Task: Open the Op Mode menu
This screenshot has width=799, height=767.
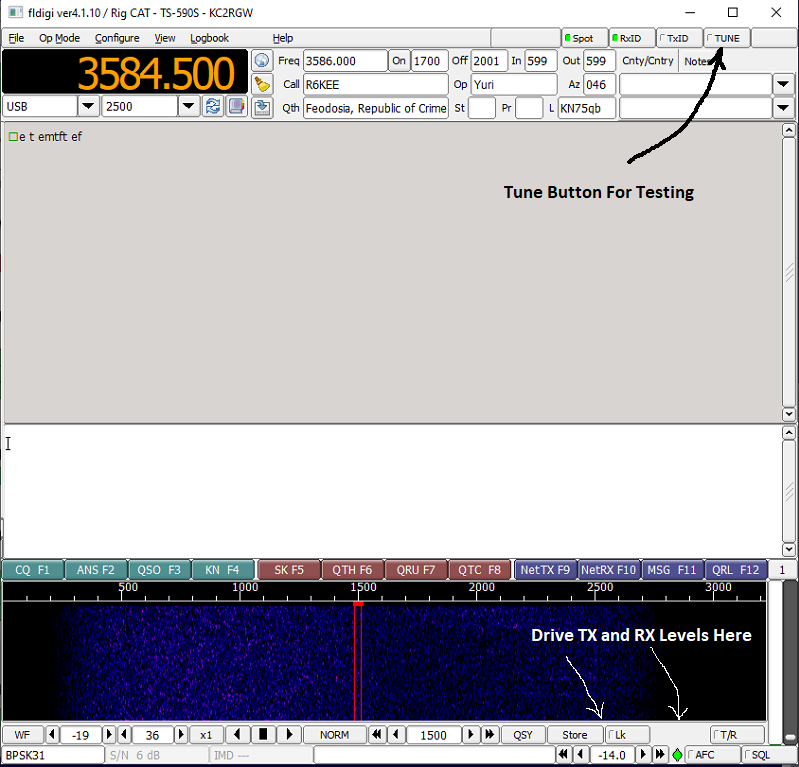Action: pos(59,38)
